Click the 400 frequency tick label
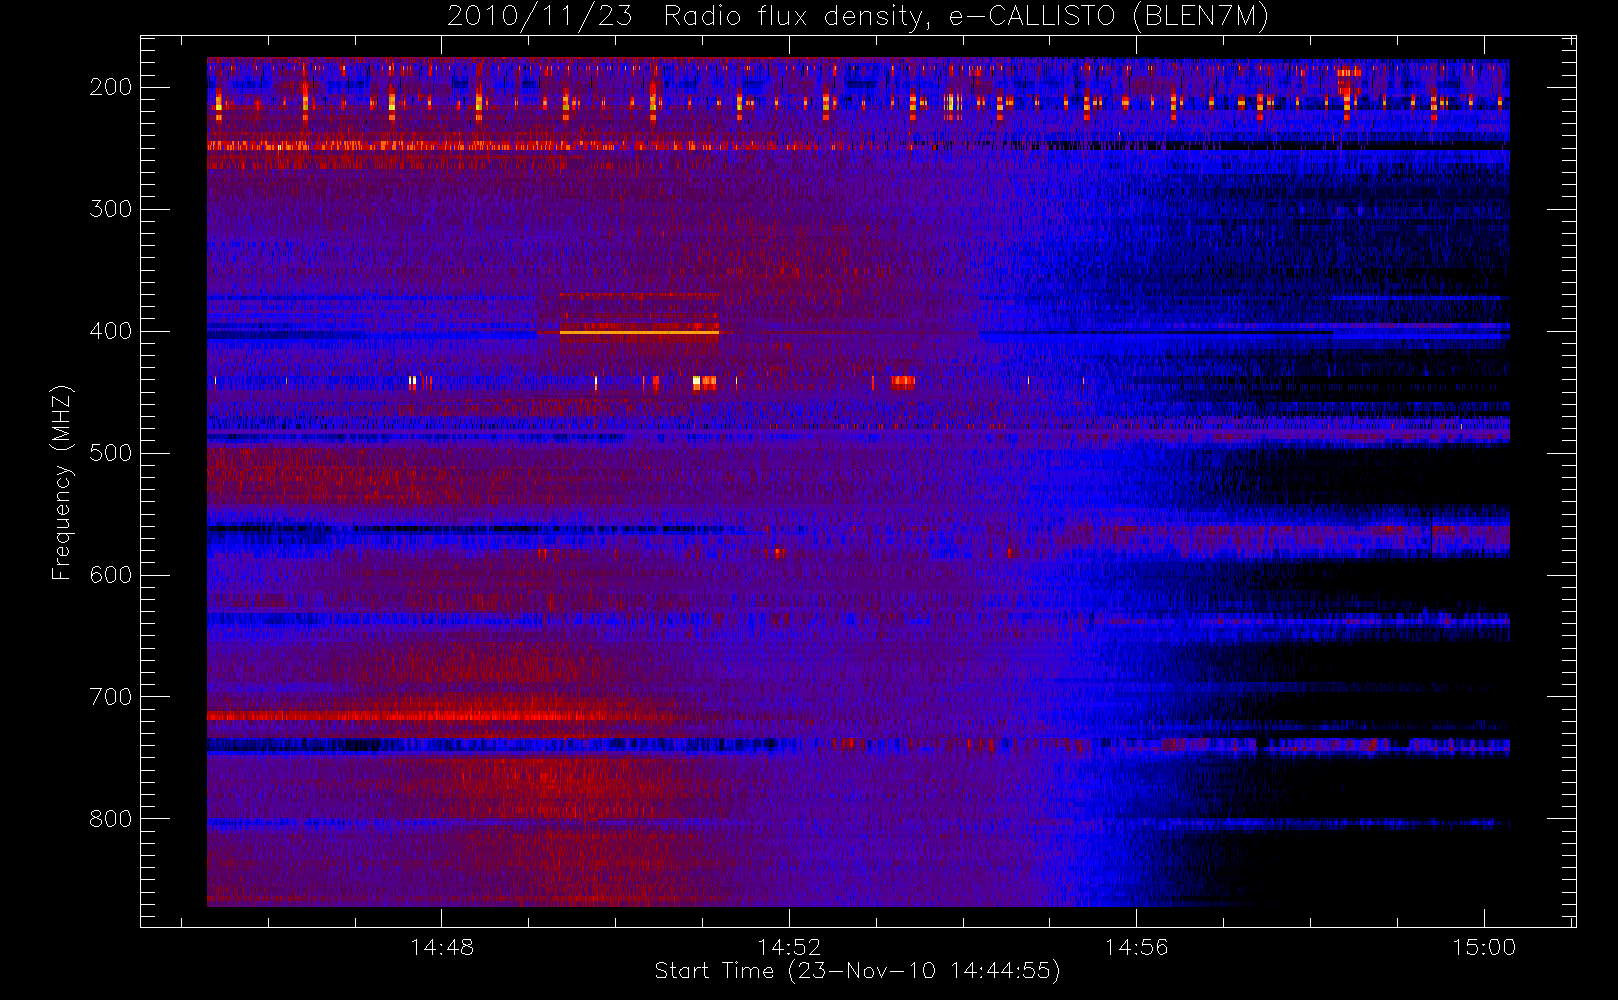 click(x=111, y=331)
